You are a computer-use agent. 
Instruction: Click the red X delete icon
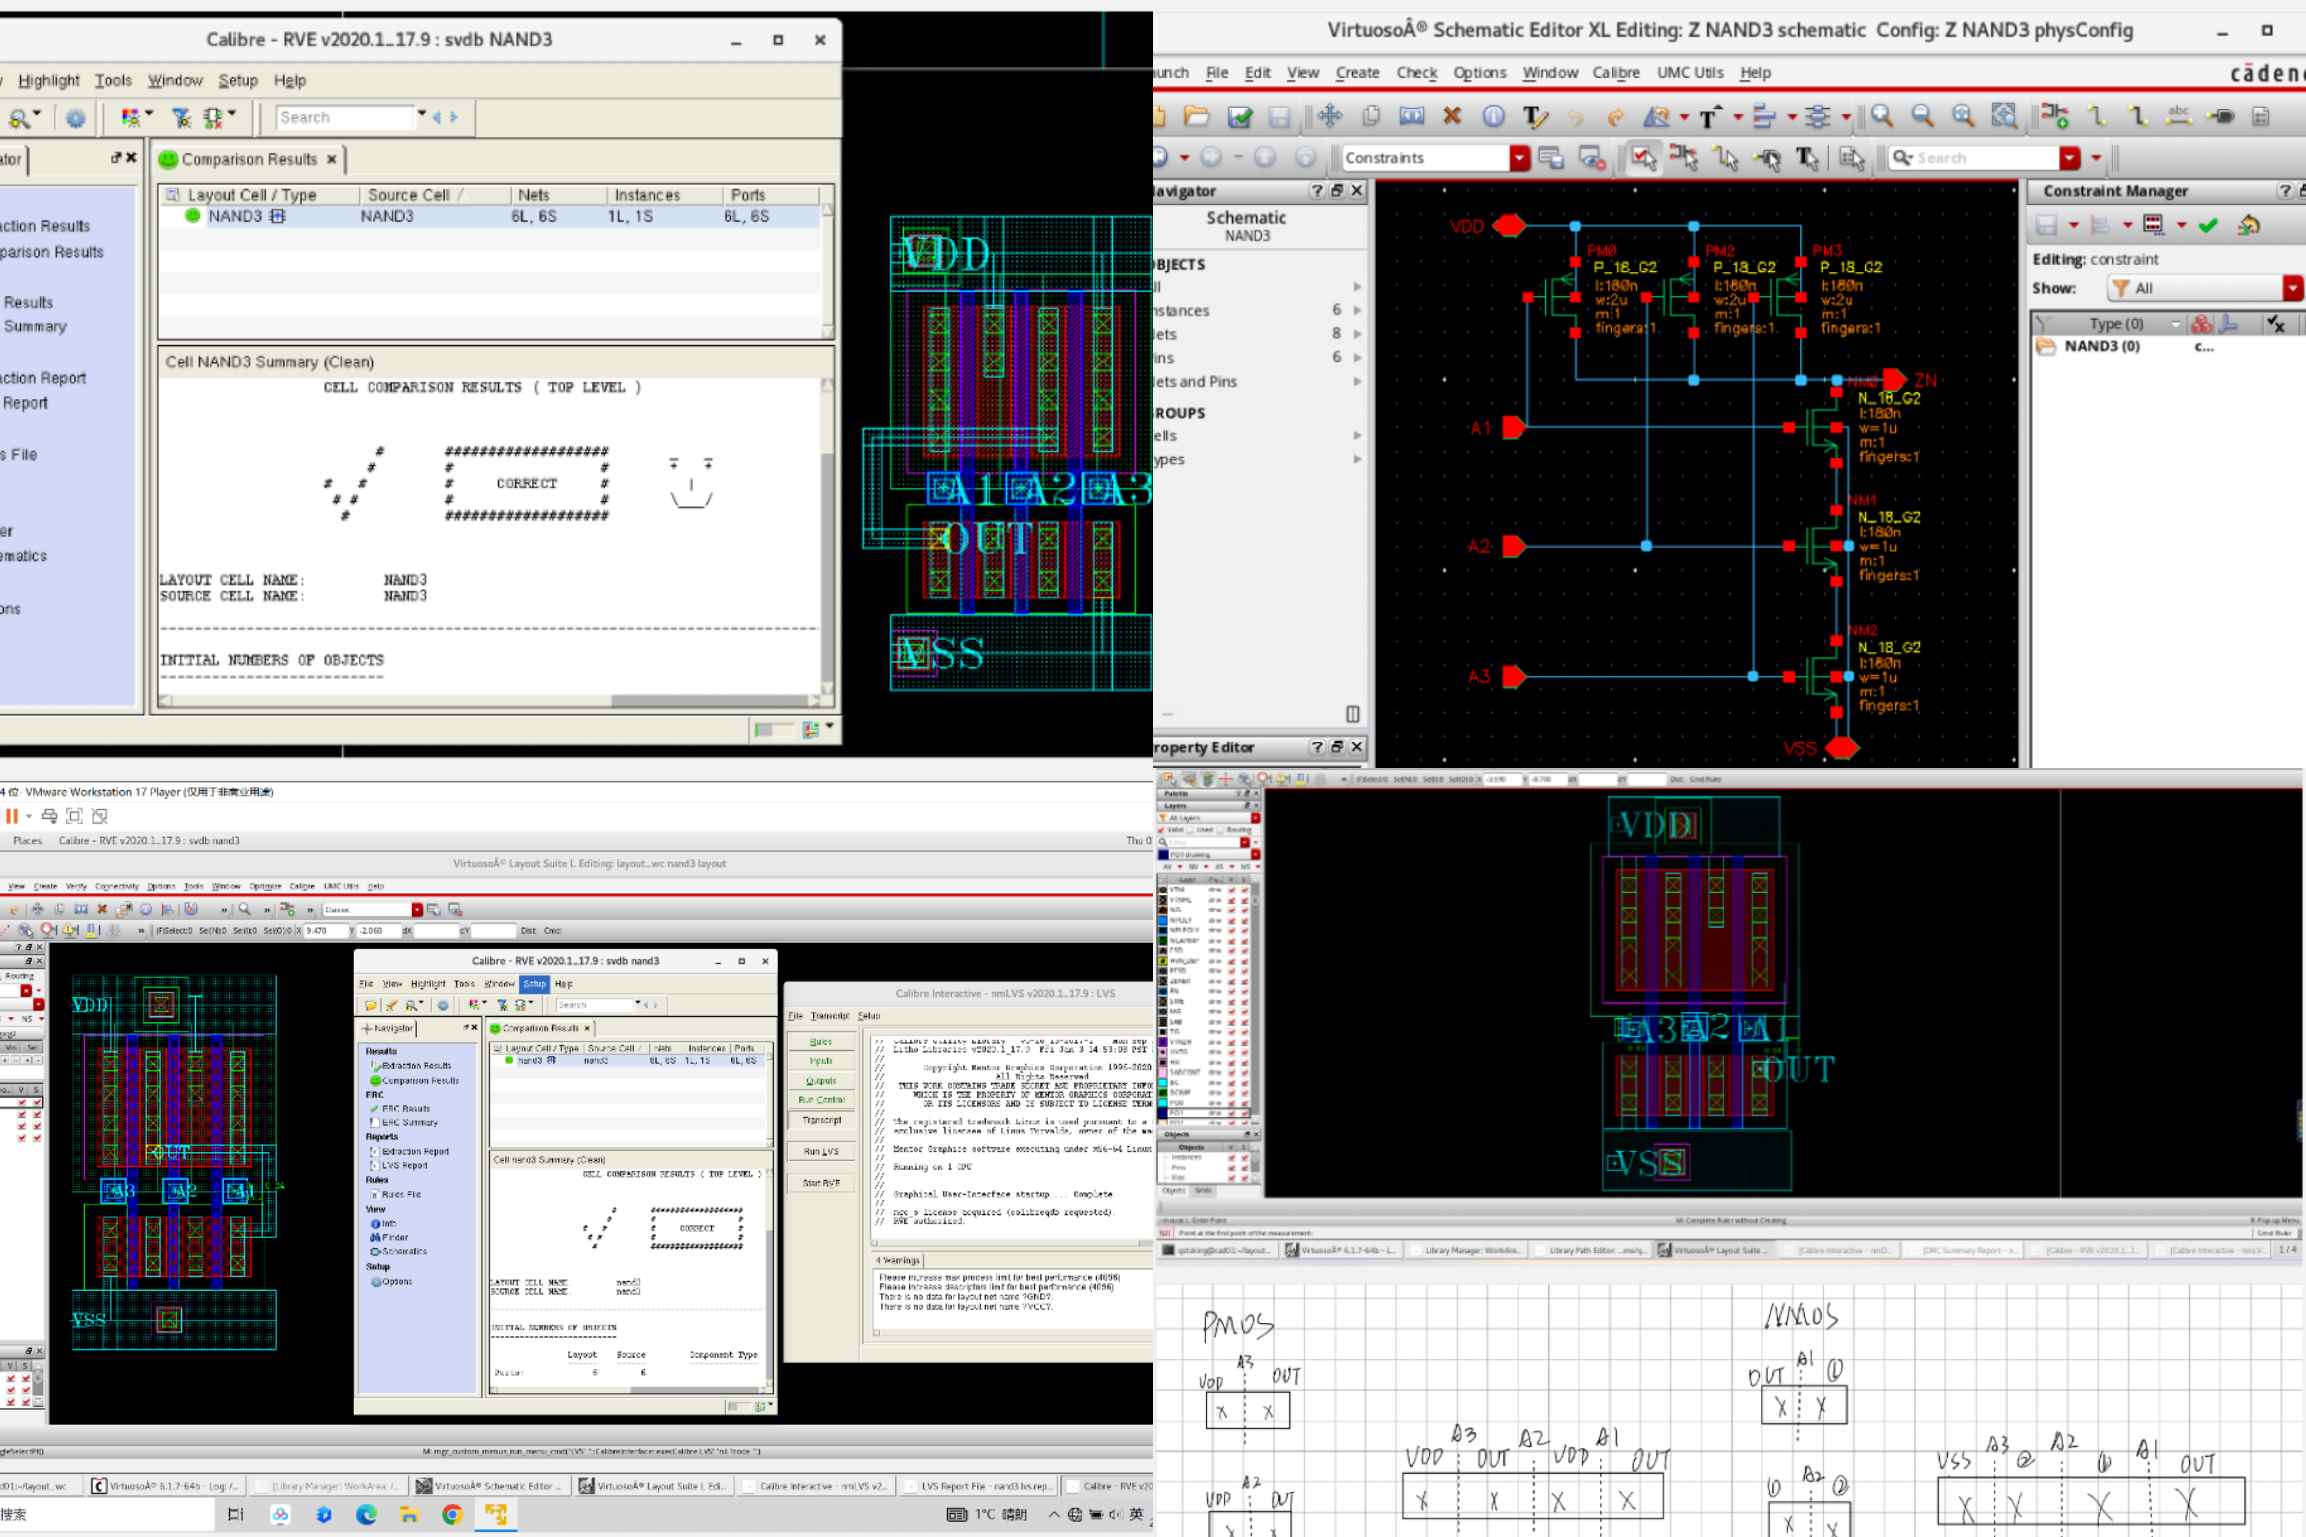pyautogui.click(x=1452, y=116)
